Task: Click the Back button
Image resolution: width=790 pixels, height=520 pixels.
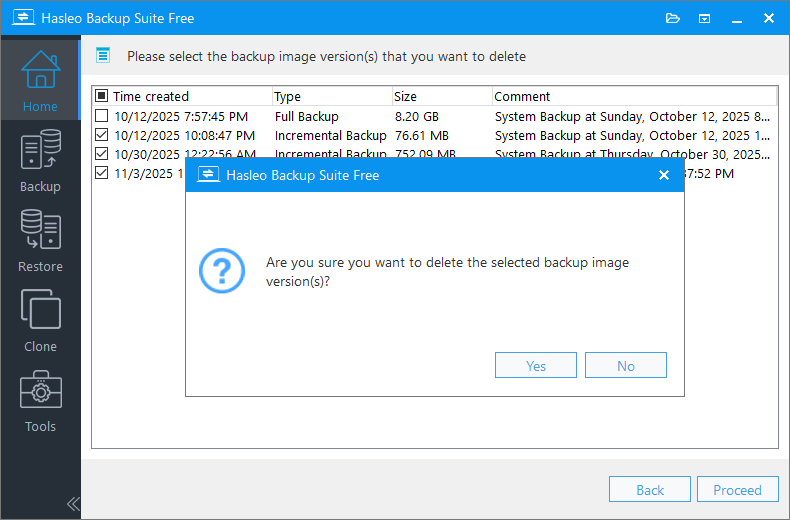Action: point(649,489)
